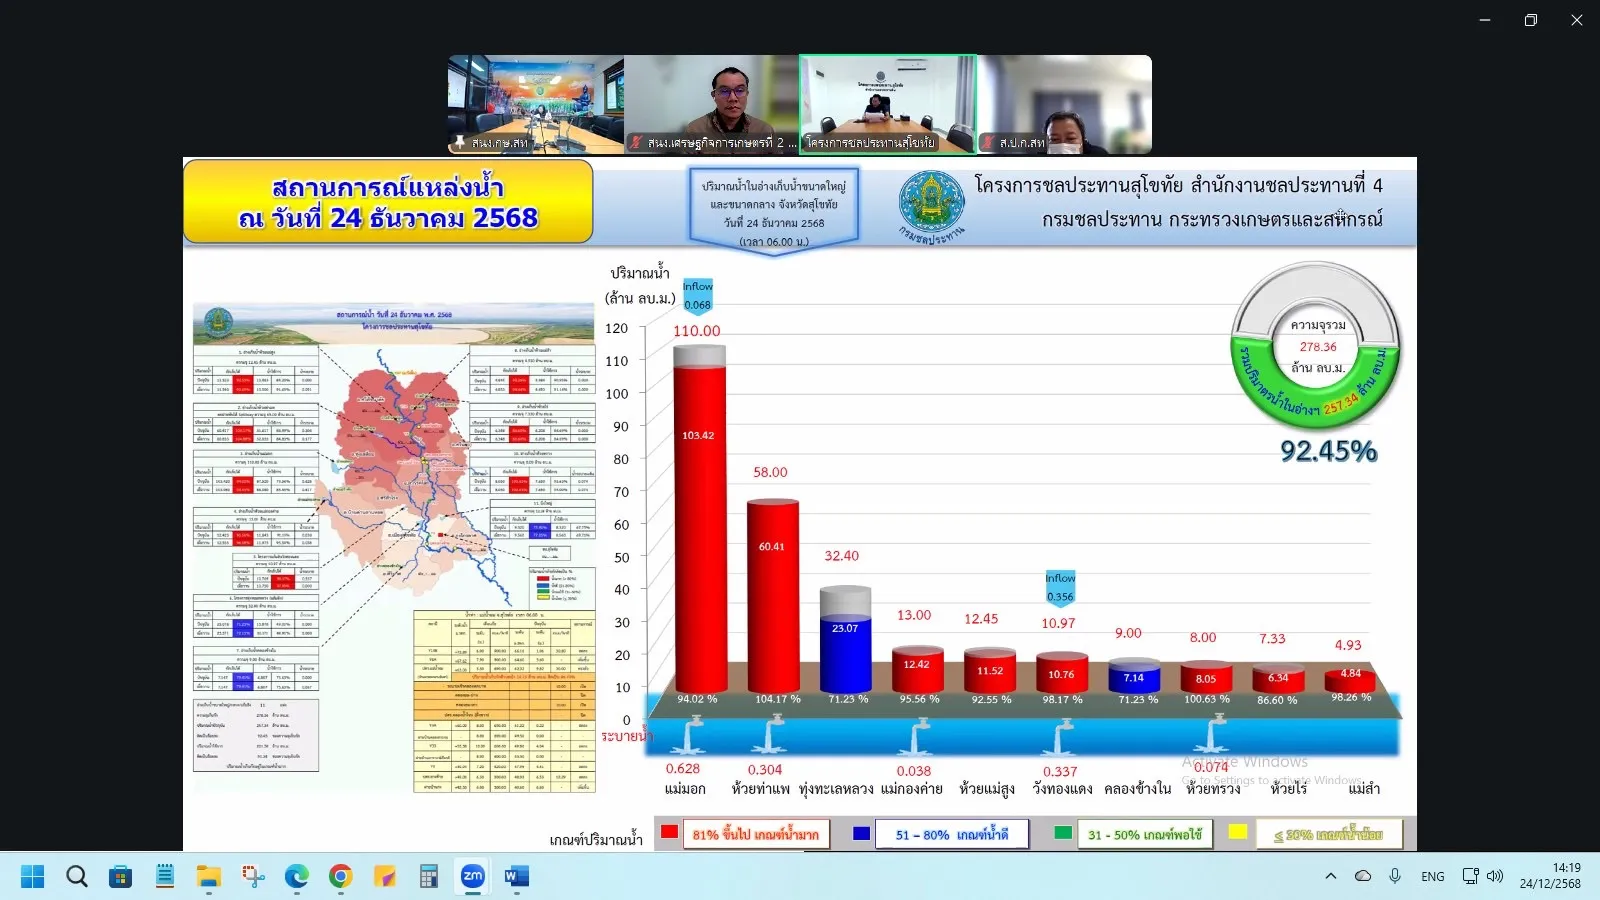This screenshot has height=900, width=1600.
Task: Open File Explorer from the taskbar
Action: click(208, 877)
